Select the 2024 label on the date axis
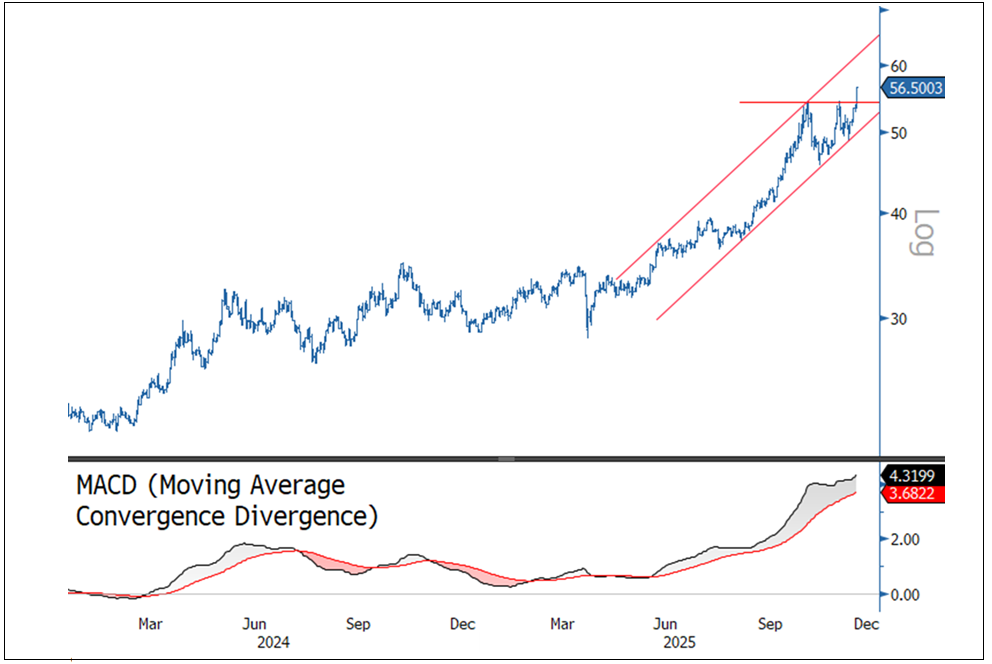The height and width of the screenshot is (664, 992). (274, 642)
